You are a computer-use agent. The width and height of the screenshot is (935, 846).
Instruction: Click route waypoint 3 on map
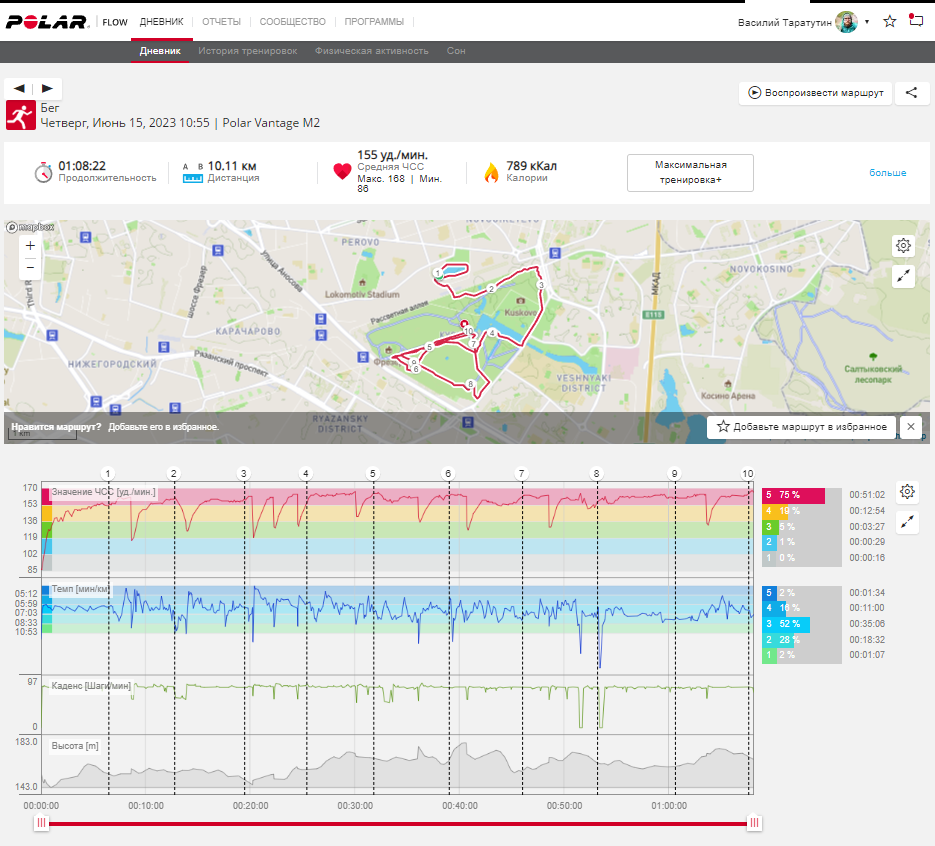pyautogui.click(x=541, y=285)
